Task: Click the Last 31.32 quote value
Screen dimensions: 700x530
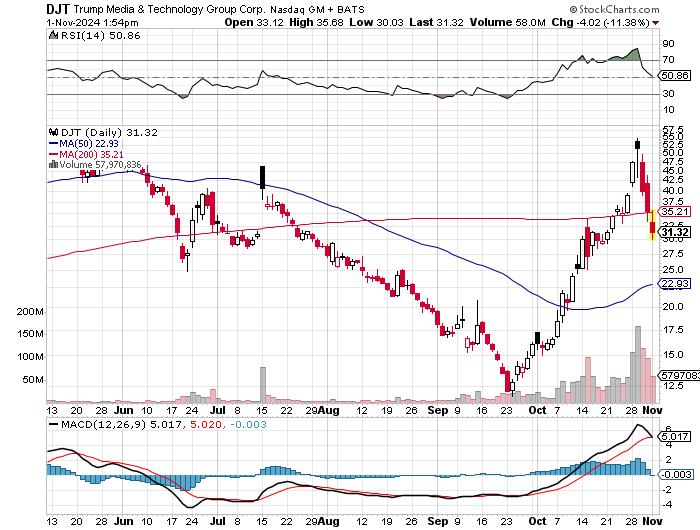Action: pos(436,22)
